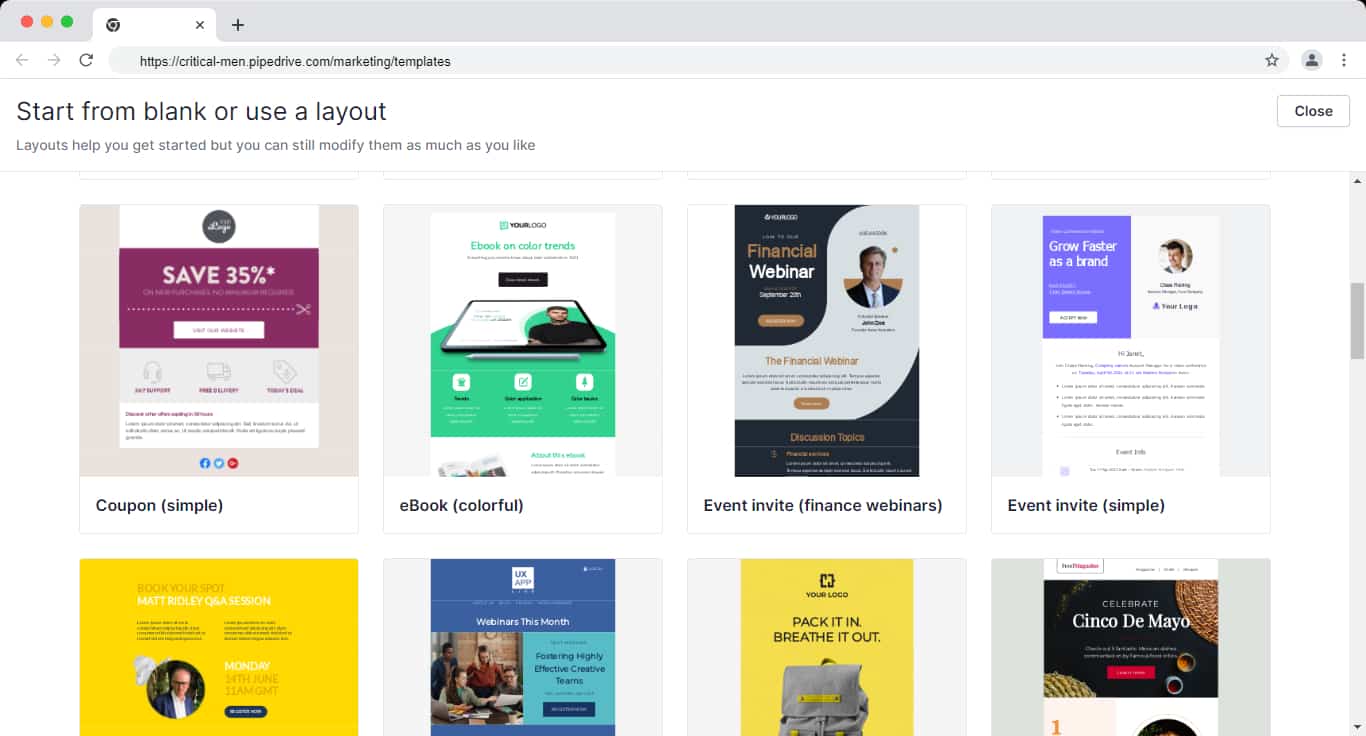Click the browser forward arrow
Screen dimensions: 1366x736
pyautogui.click(x=54, y=60)
